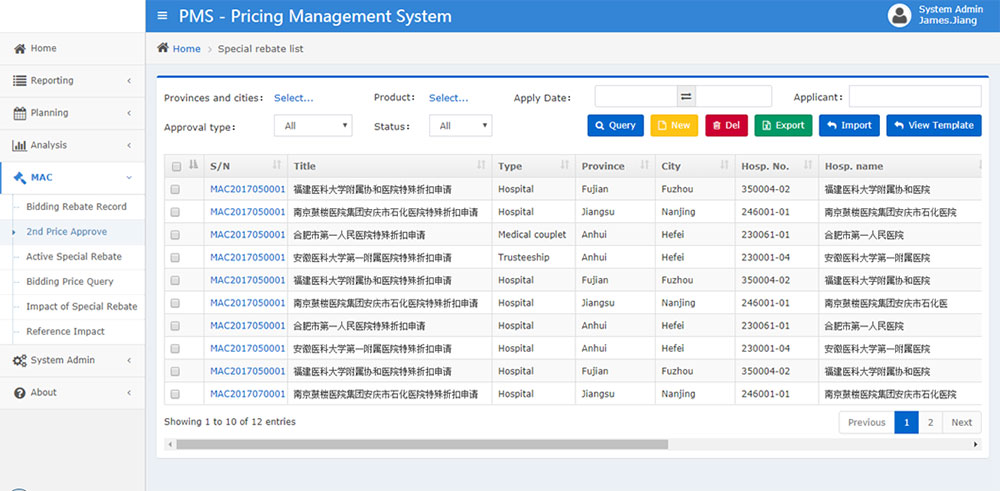Screen dimensions: 1000x491
Task: Open the Status dropdown
Action: (460, 126)
